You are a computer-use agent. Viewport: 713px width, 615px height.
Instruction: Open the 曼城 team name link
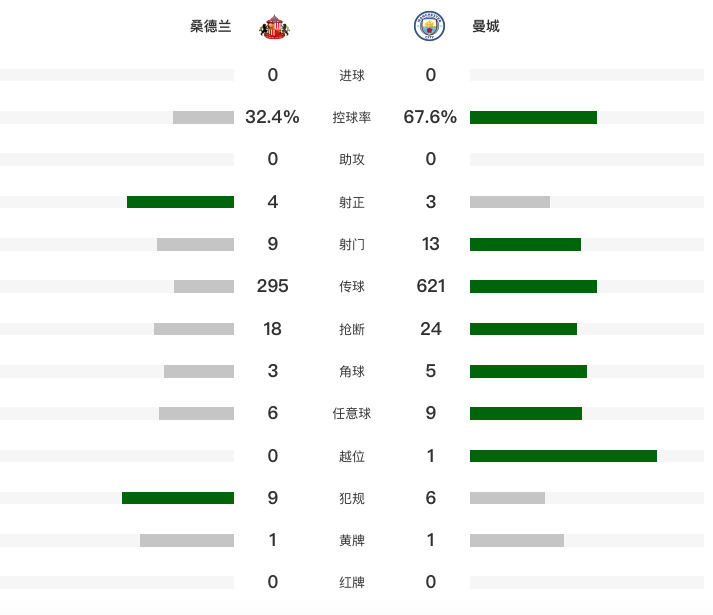(486, 27)
